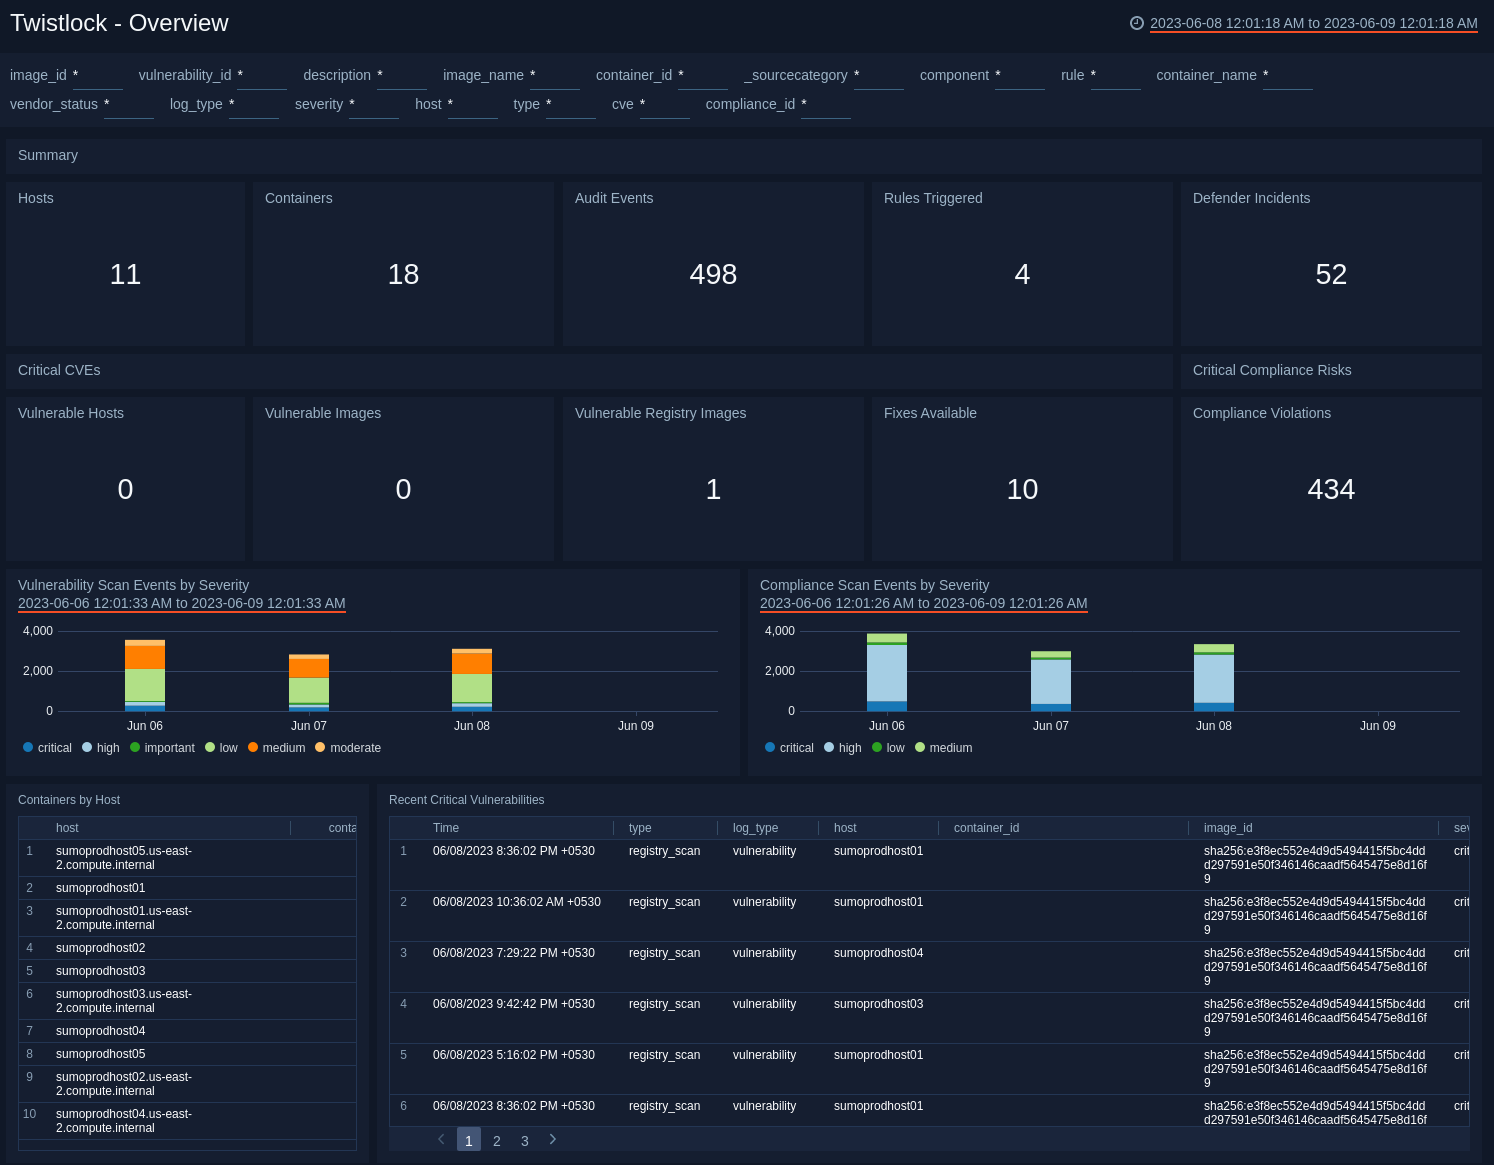This screenshot has width=1494, height=1165.
Task: Toggle the critical legend in Vulnerability Scan chart
Action: click(46, 747)
